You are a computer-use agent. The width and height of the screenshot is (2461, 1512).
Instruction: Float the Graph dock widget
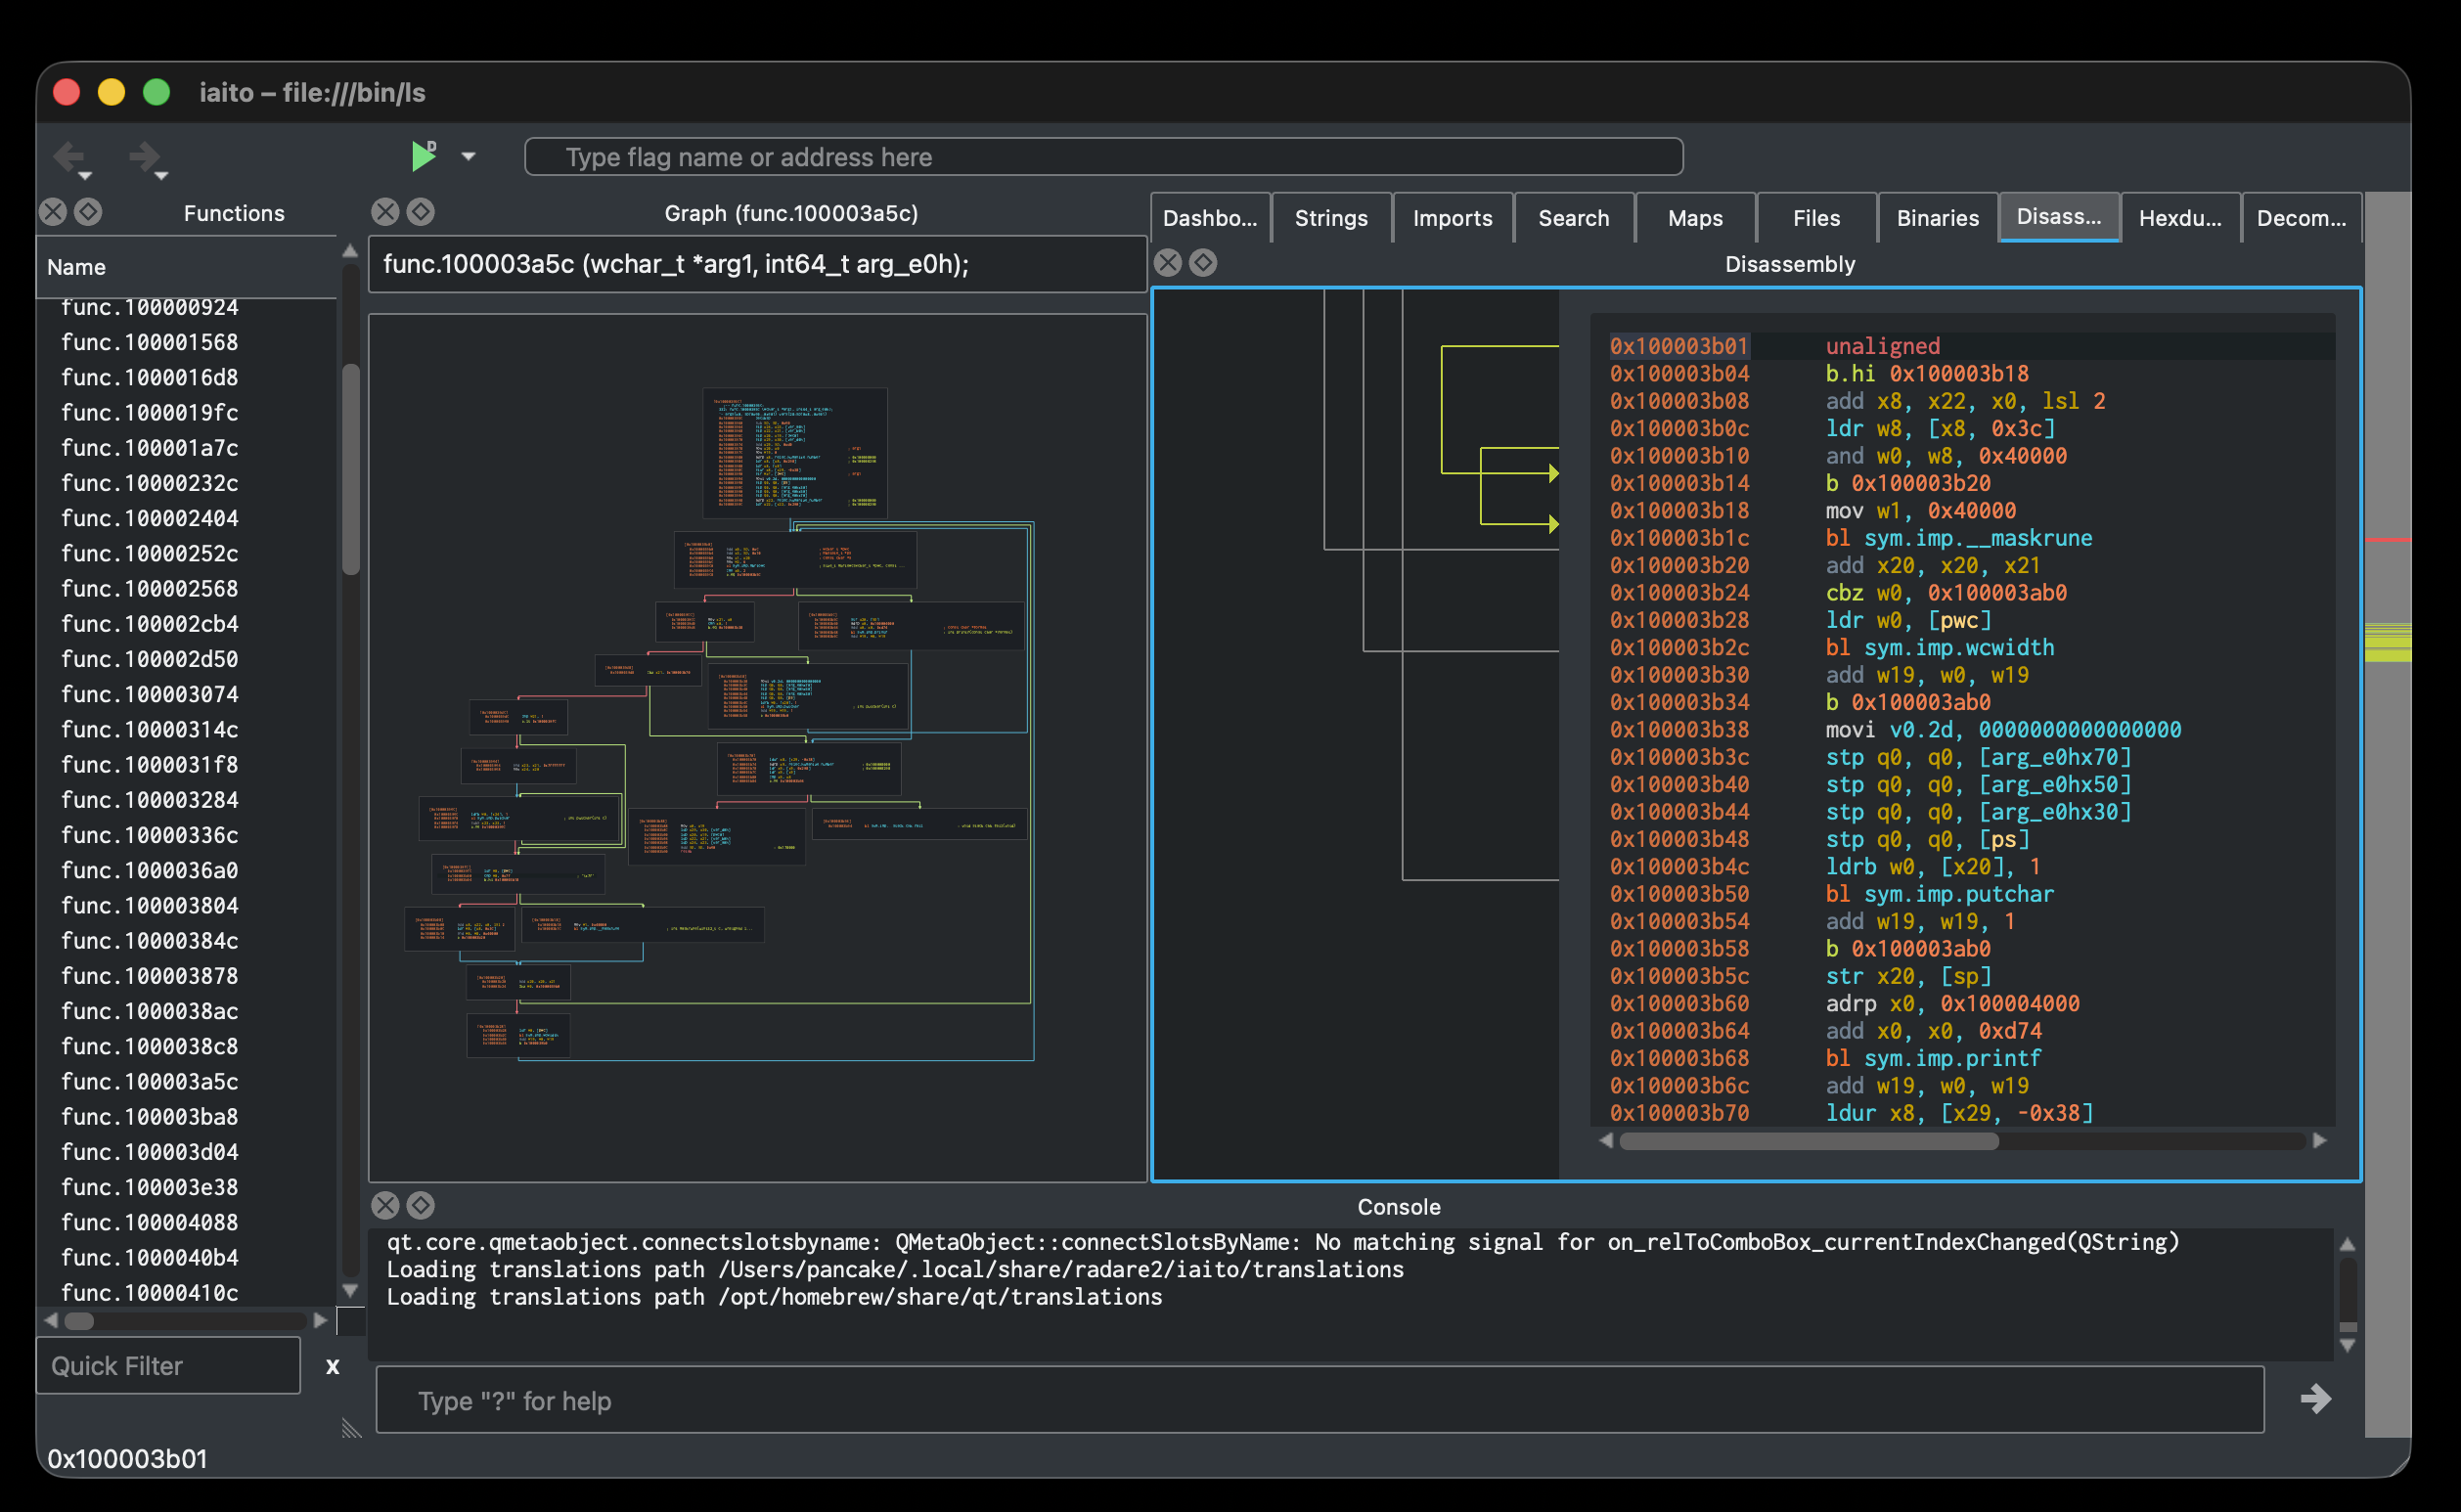[421, 212]
